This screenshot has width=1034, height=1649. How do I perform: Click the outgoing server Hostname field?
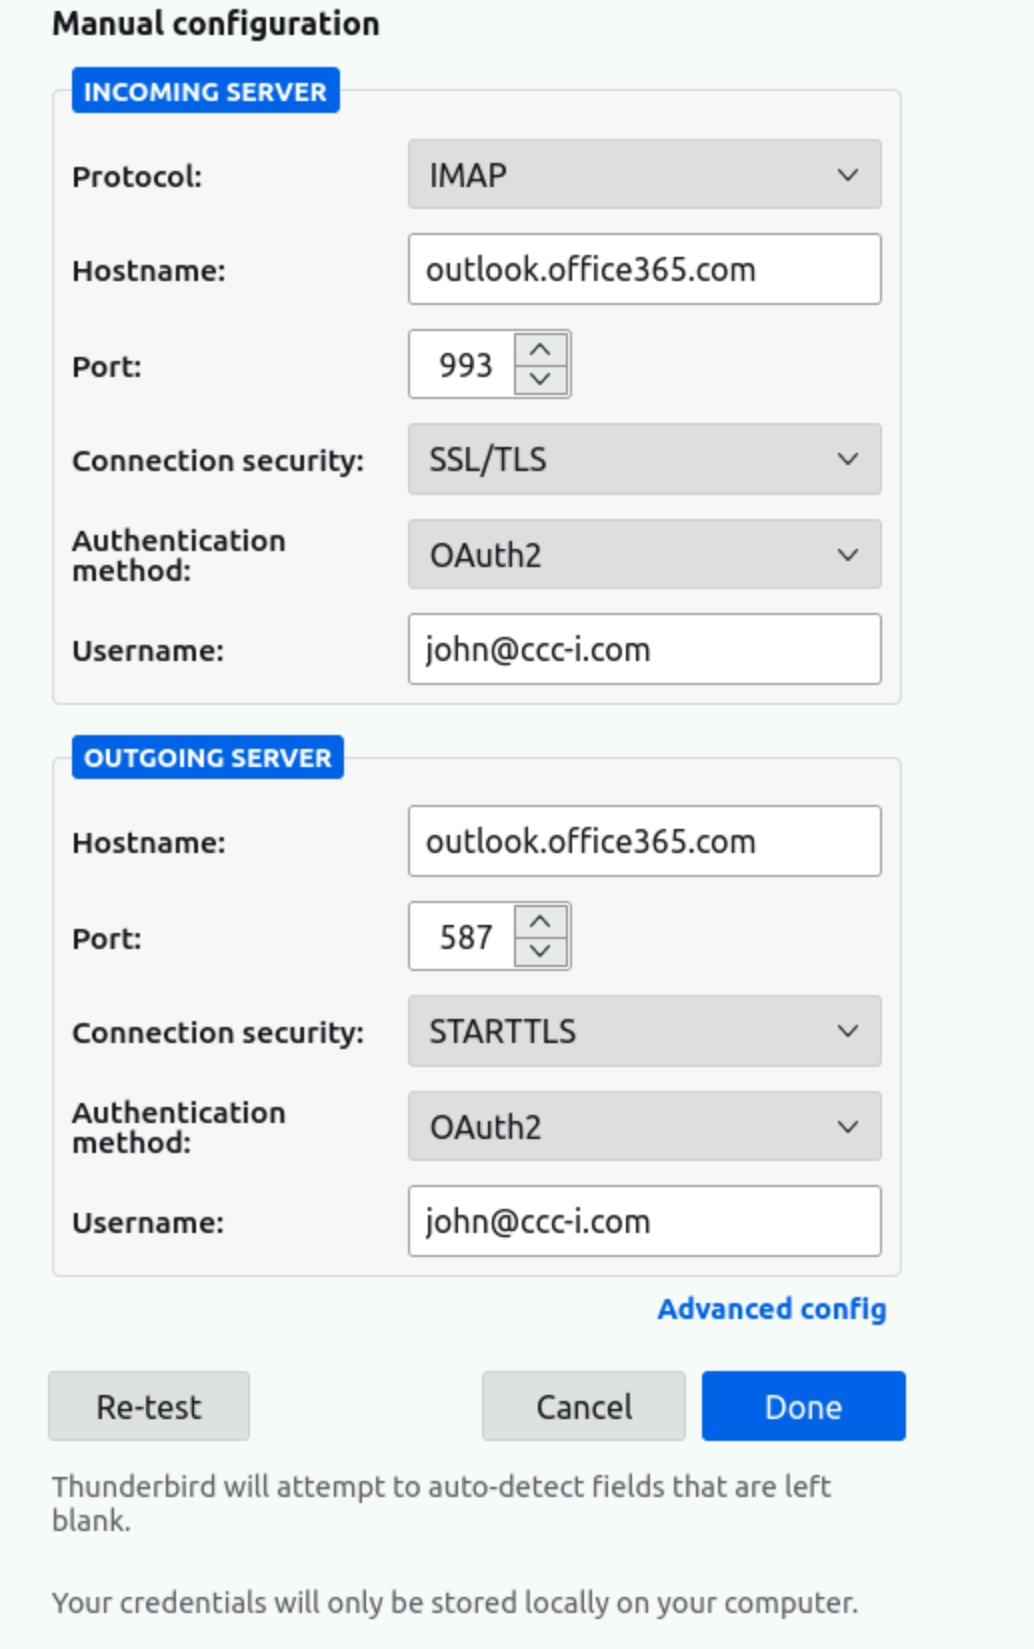(x=644, y=842)
